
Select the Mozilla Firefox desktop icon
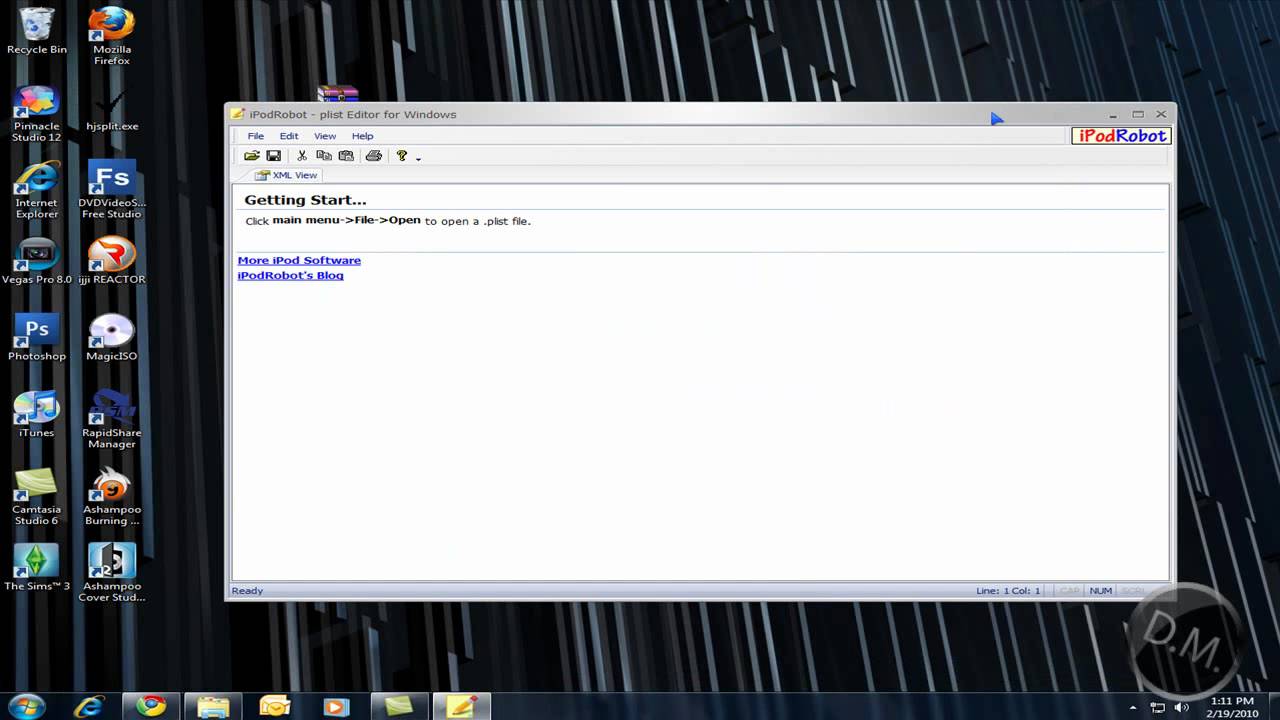112,36
